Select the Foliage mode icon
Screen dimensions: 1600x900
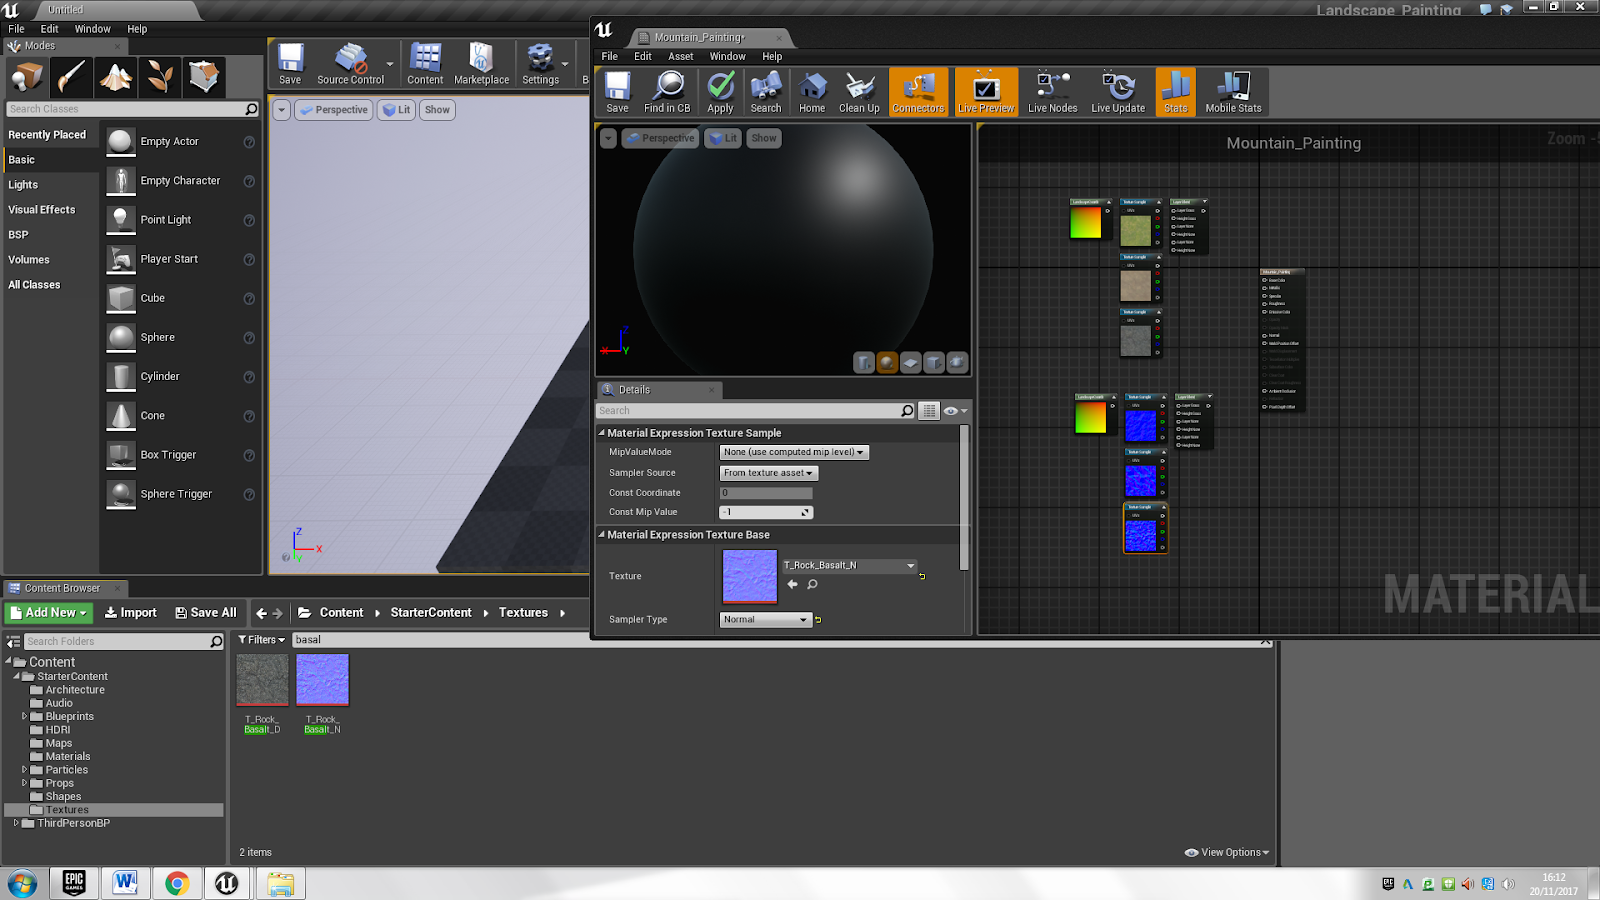tap(160, 77)
